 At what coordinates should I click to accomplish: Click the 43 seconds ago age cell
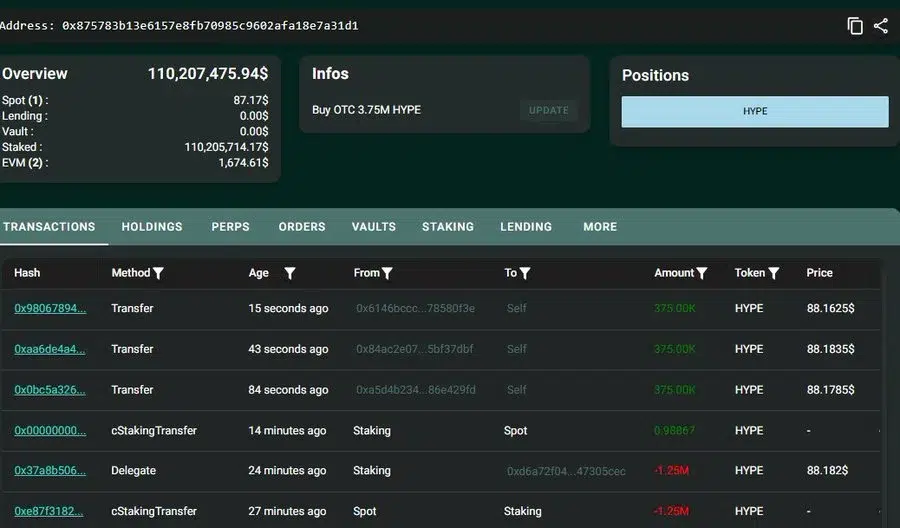pyautogui.click(x=288, y=349)
